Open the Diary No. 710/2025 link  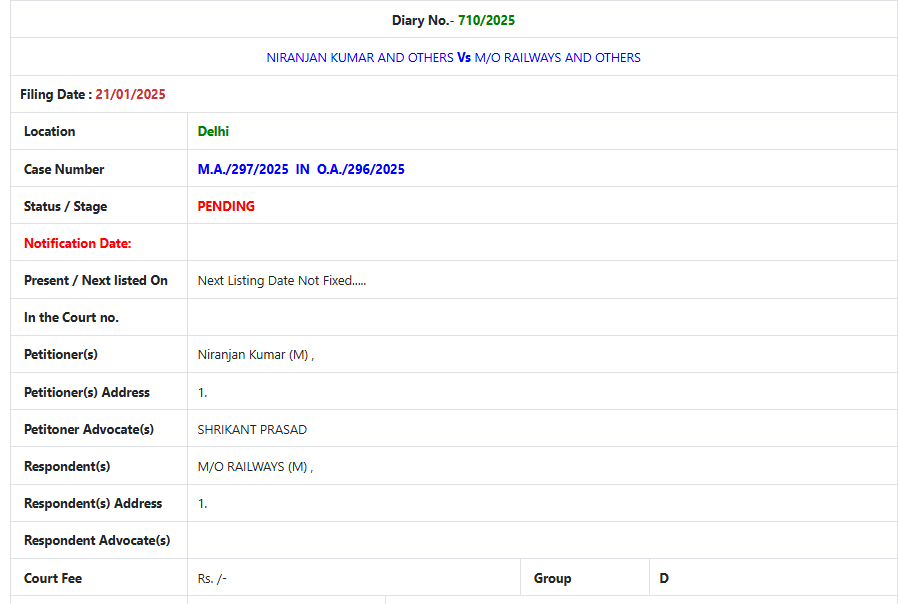tap(486, 18)
